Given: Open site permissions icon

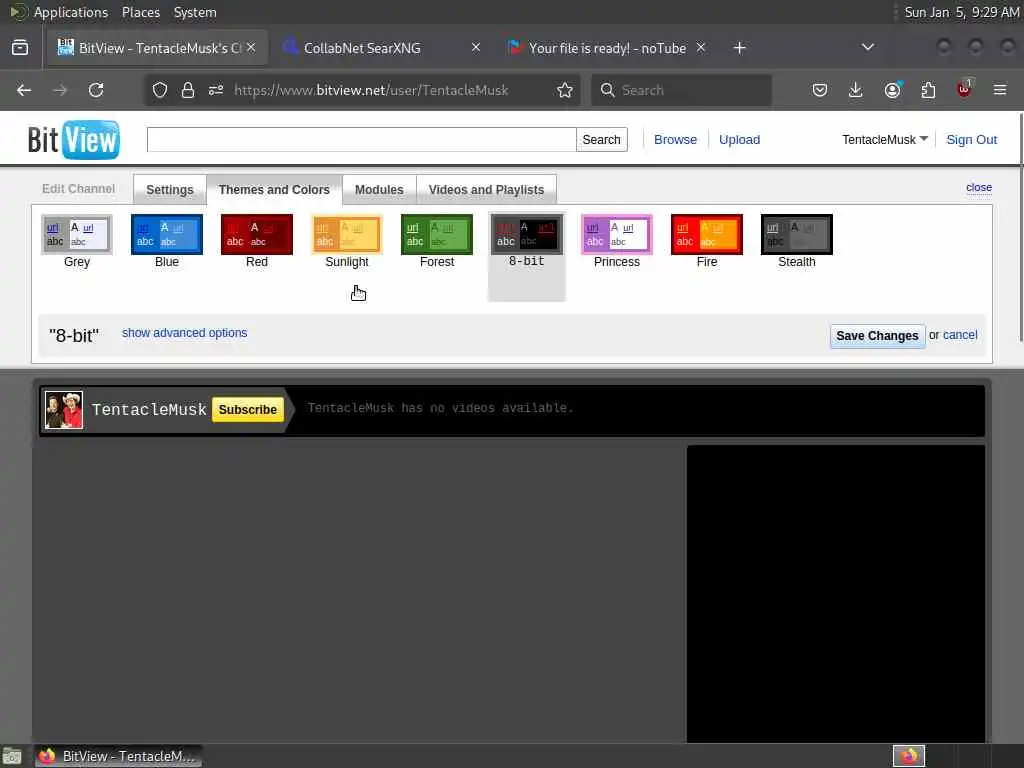Looking at the screenshot, I should click(x=216, y=90).
